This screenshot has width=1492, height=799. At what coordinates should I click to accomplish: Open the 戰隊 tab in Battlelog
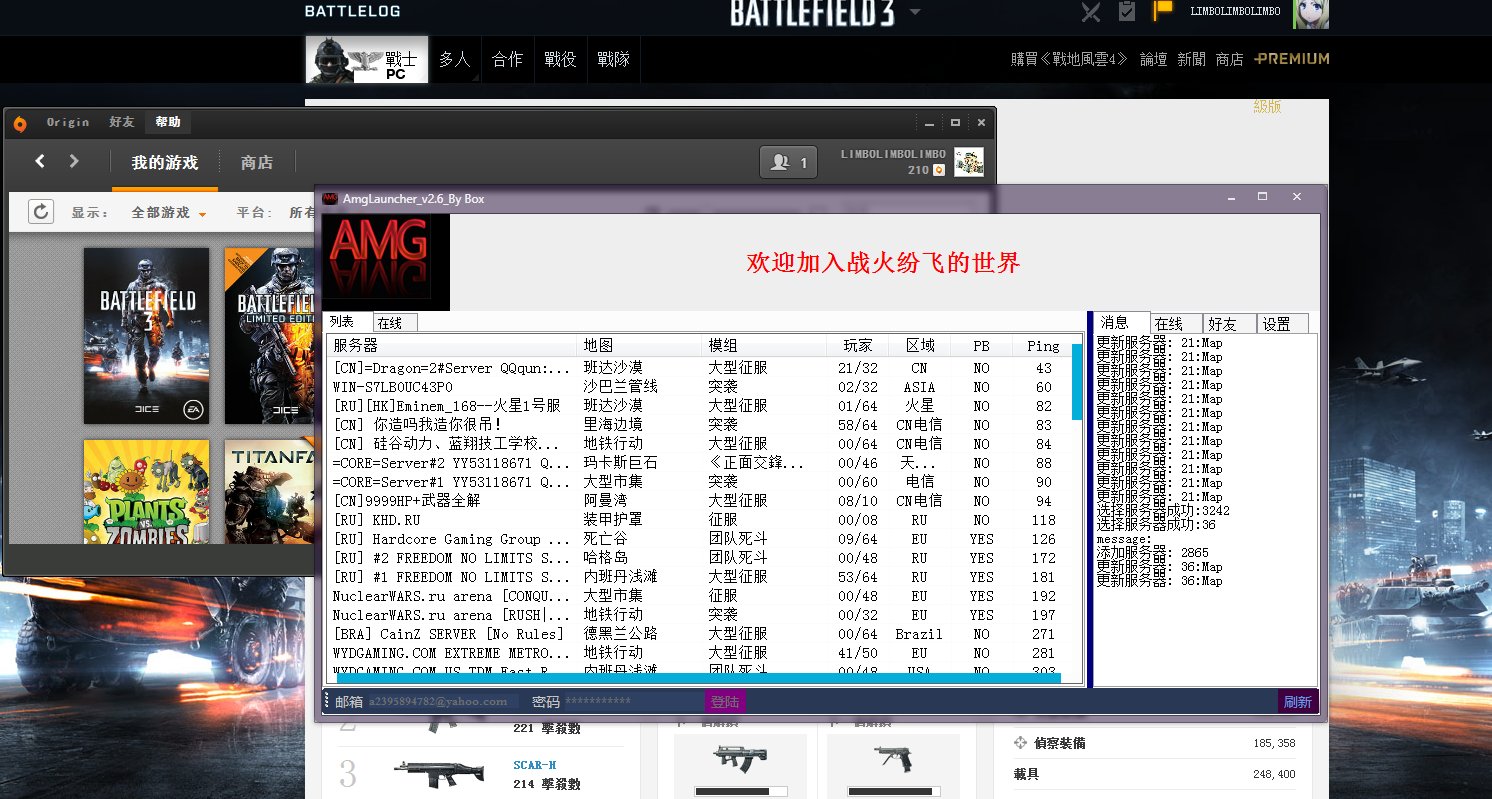(613, 60)
